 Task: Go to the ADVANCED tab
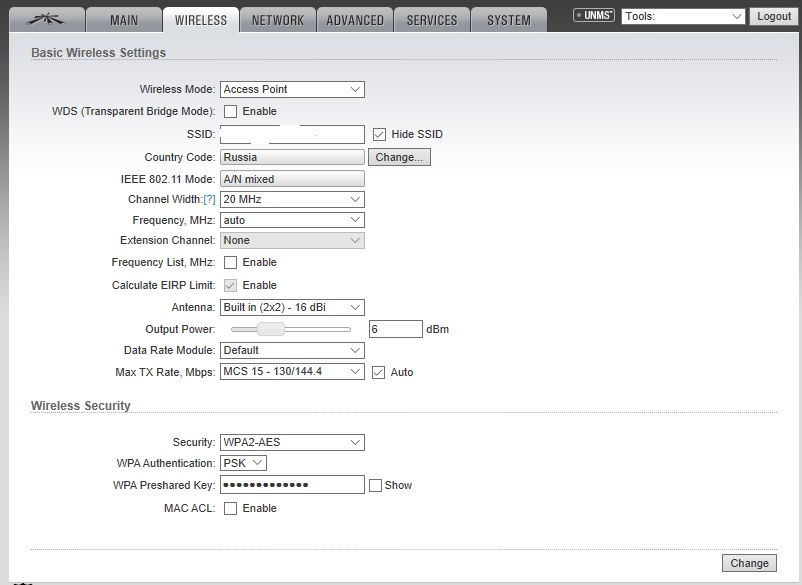tap(355, 20)
